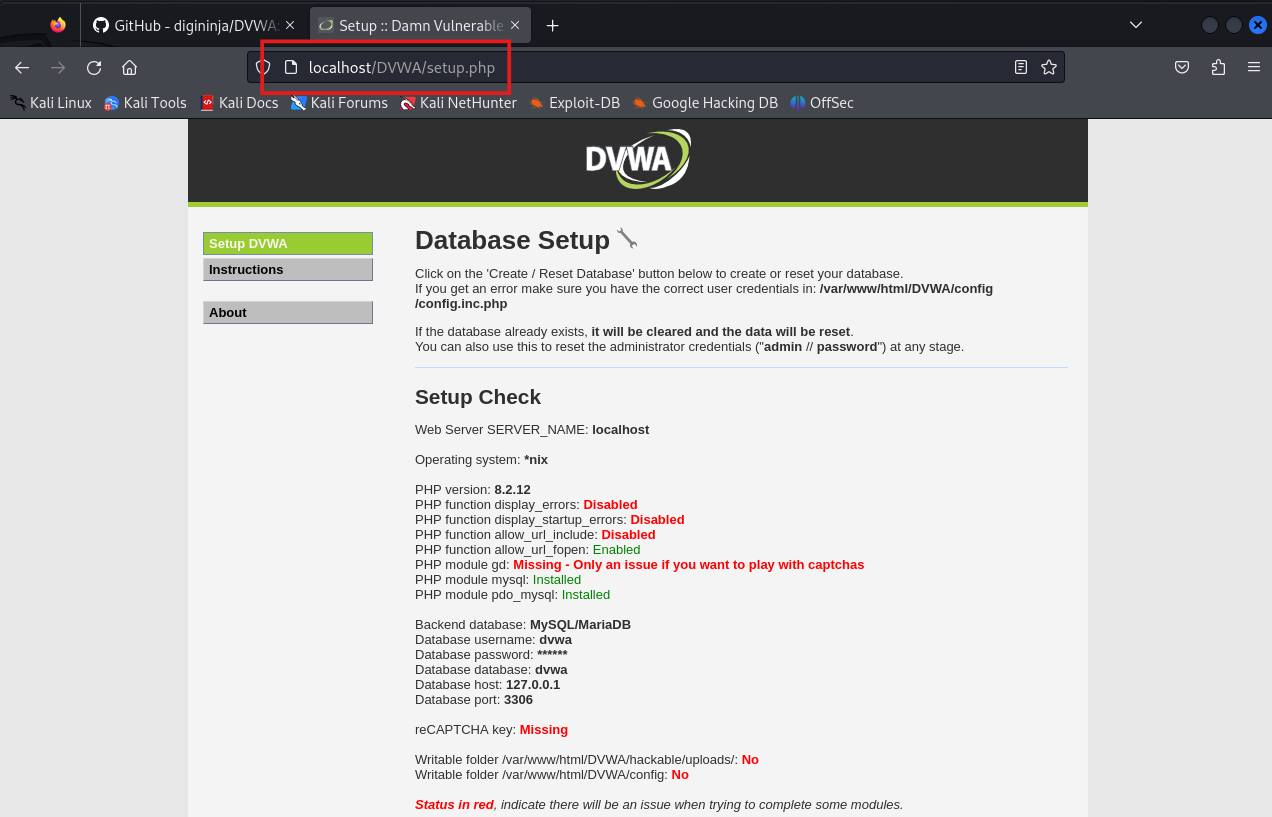Viewport: 1272px width, 817px height.
Task: Click allow_url_fopen Enabled status
Action: [616, 550]
